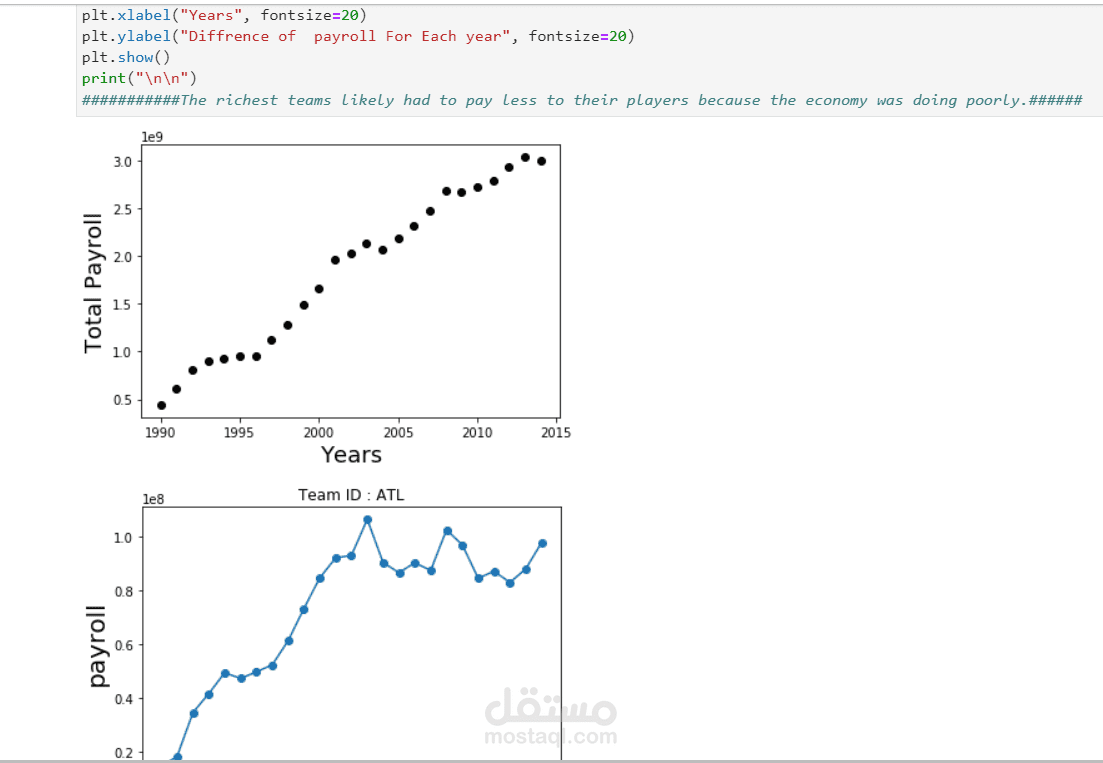This screenshot has height=763, width=1103.
Task: Click the highest peak point on ATL line
Action: (368, 520)
